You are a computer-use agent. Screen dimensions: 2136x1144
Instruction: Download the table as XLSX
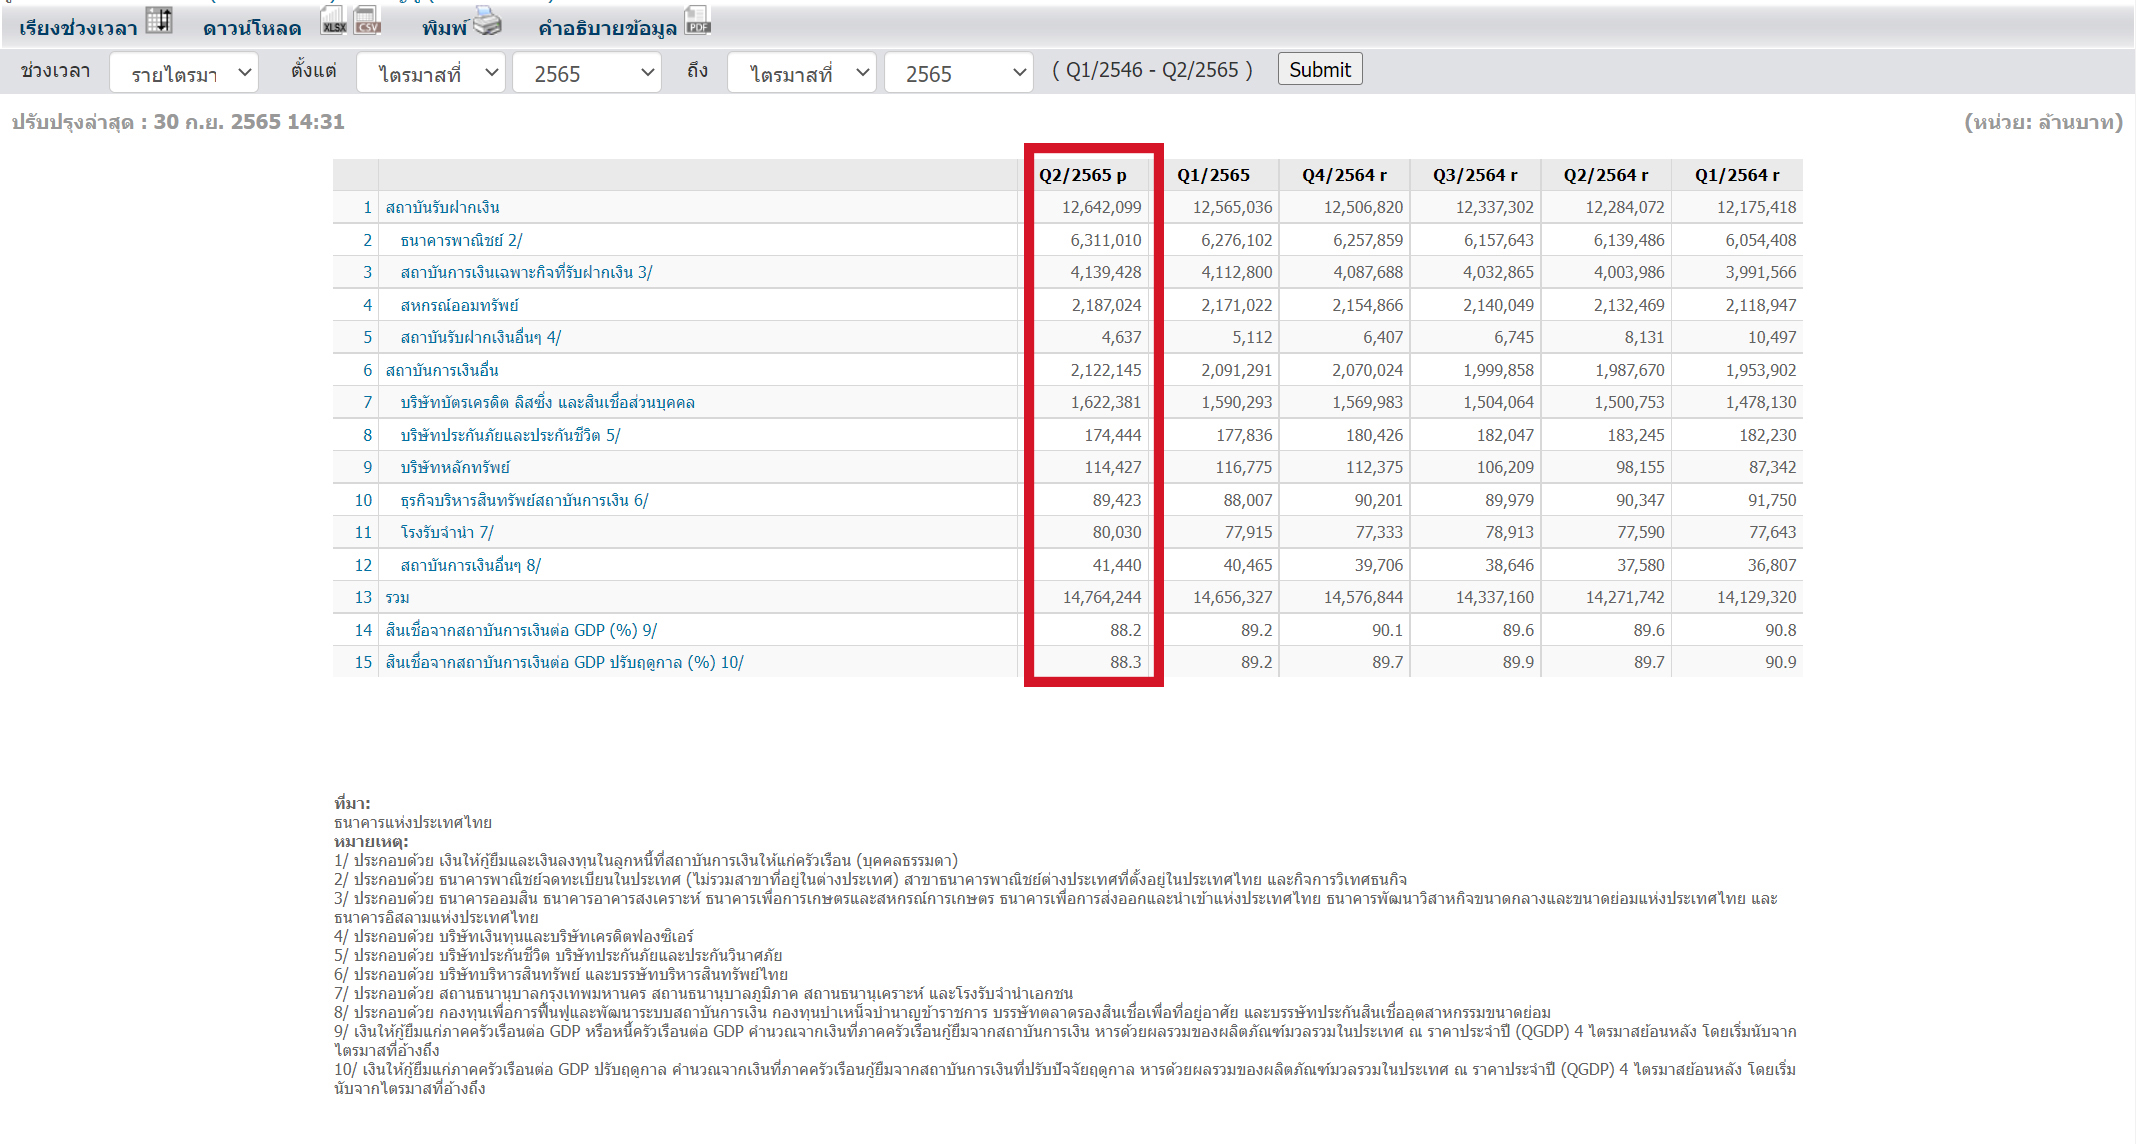[x=334, y=21]
